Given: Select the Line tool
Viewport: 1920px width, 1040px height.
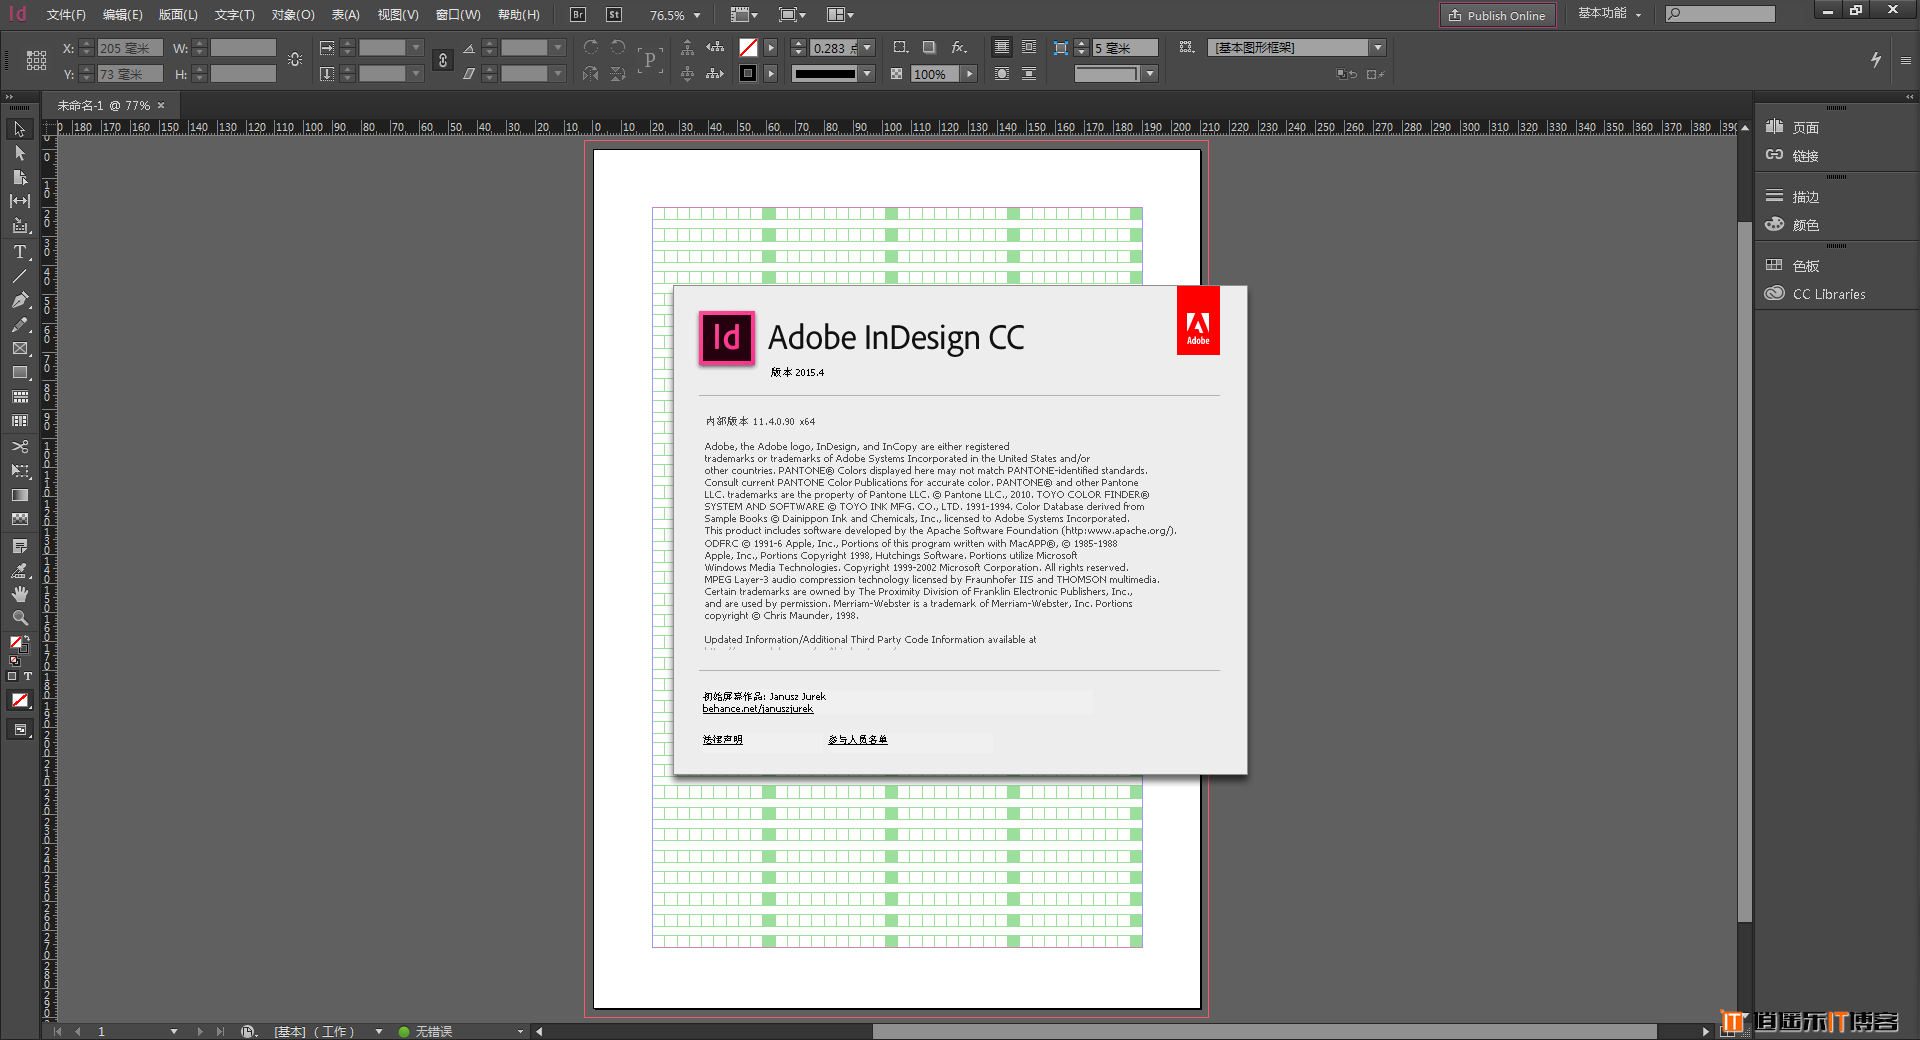Looking at the screenshot, I should click(19, 276).
